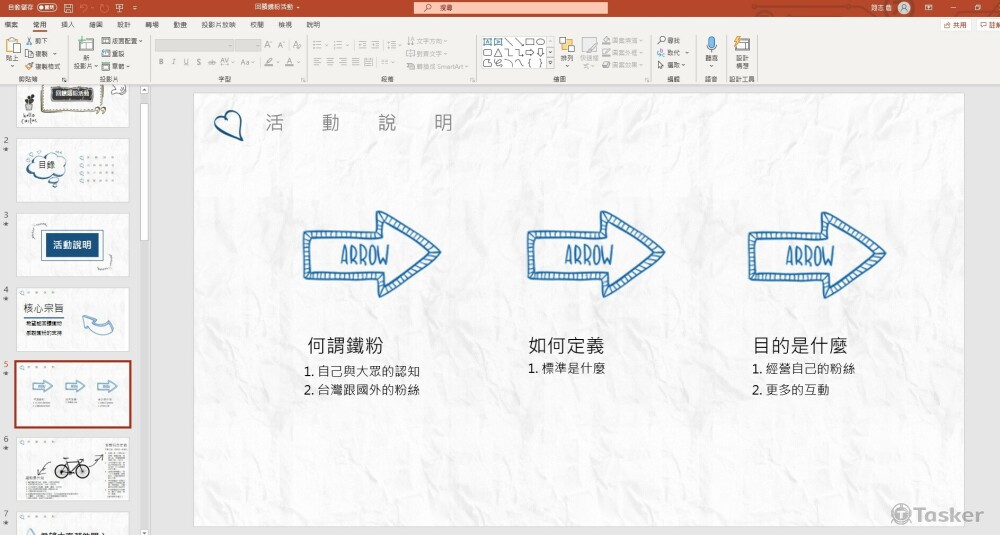Select the bicycle slide 6 thumbnail
The image size is (1000, 535).
coord(72,468)
